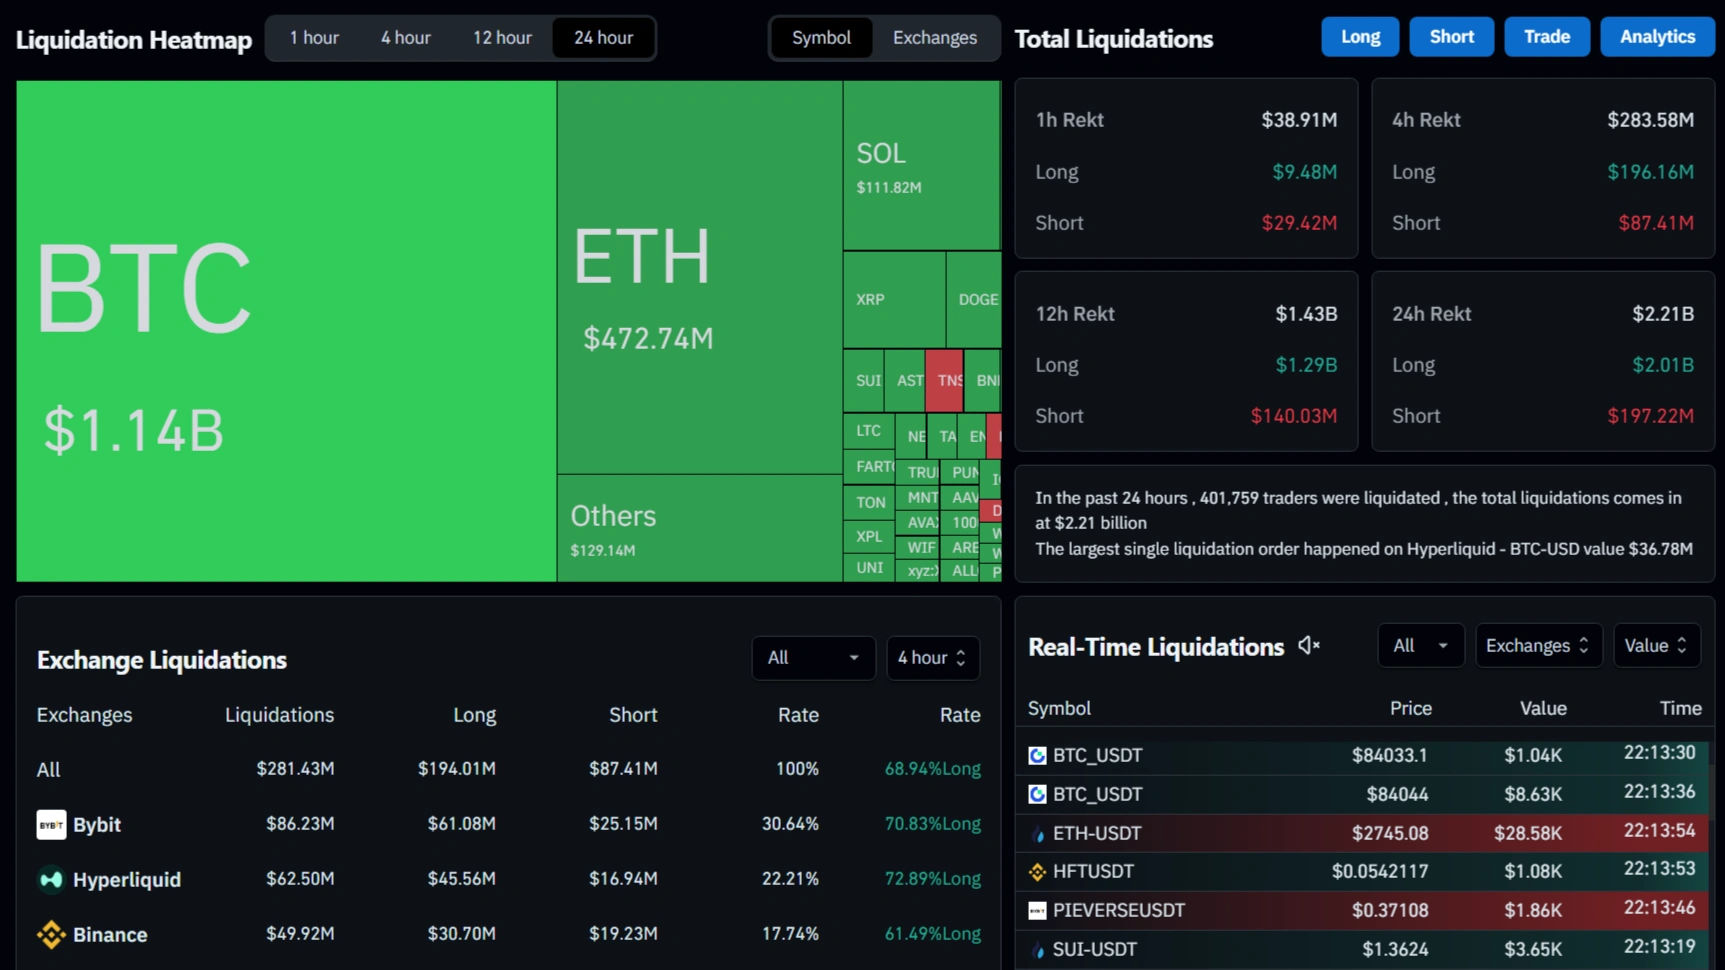Click the PIEVERSEUSDT row exchange icon
The width and height of the screenshot is (1725, 970).
click(1037, 910)
